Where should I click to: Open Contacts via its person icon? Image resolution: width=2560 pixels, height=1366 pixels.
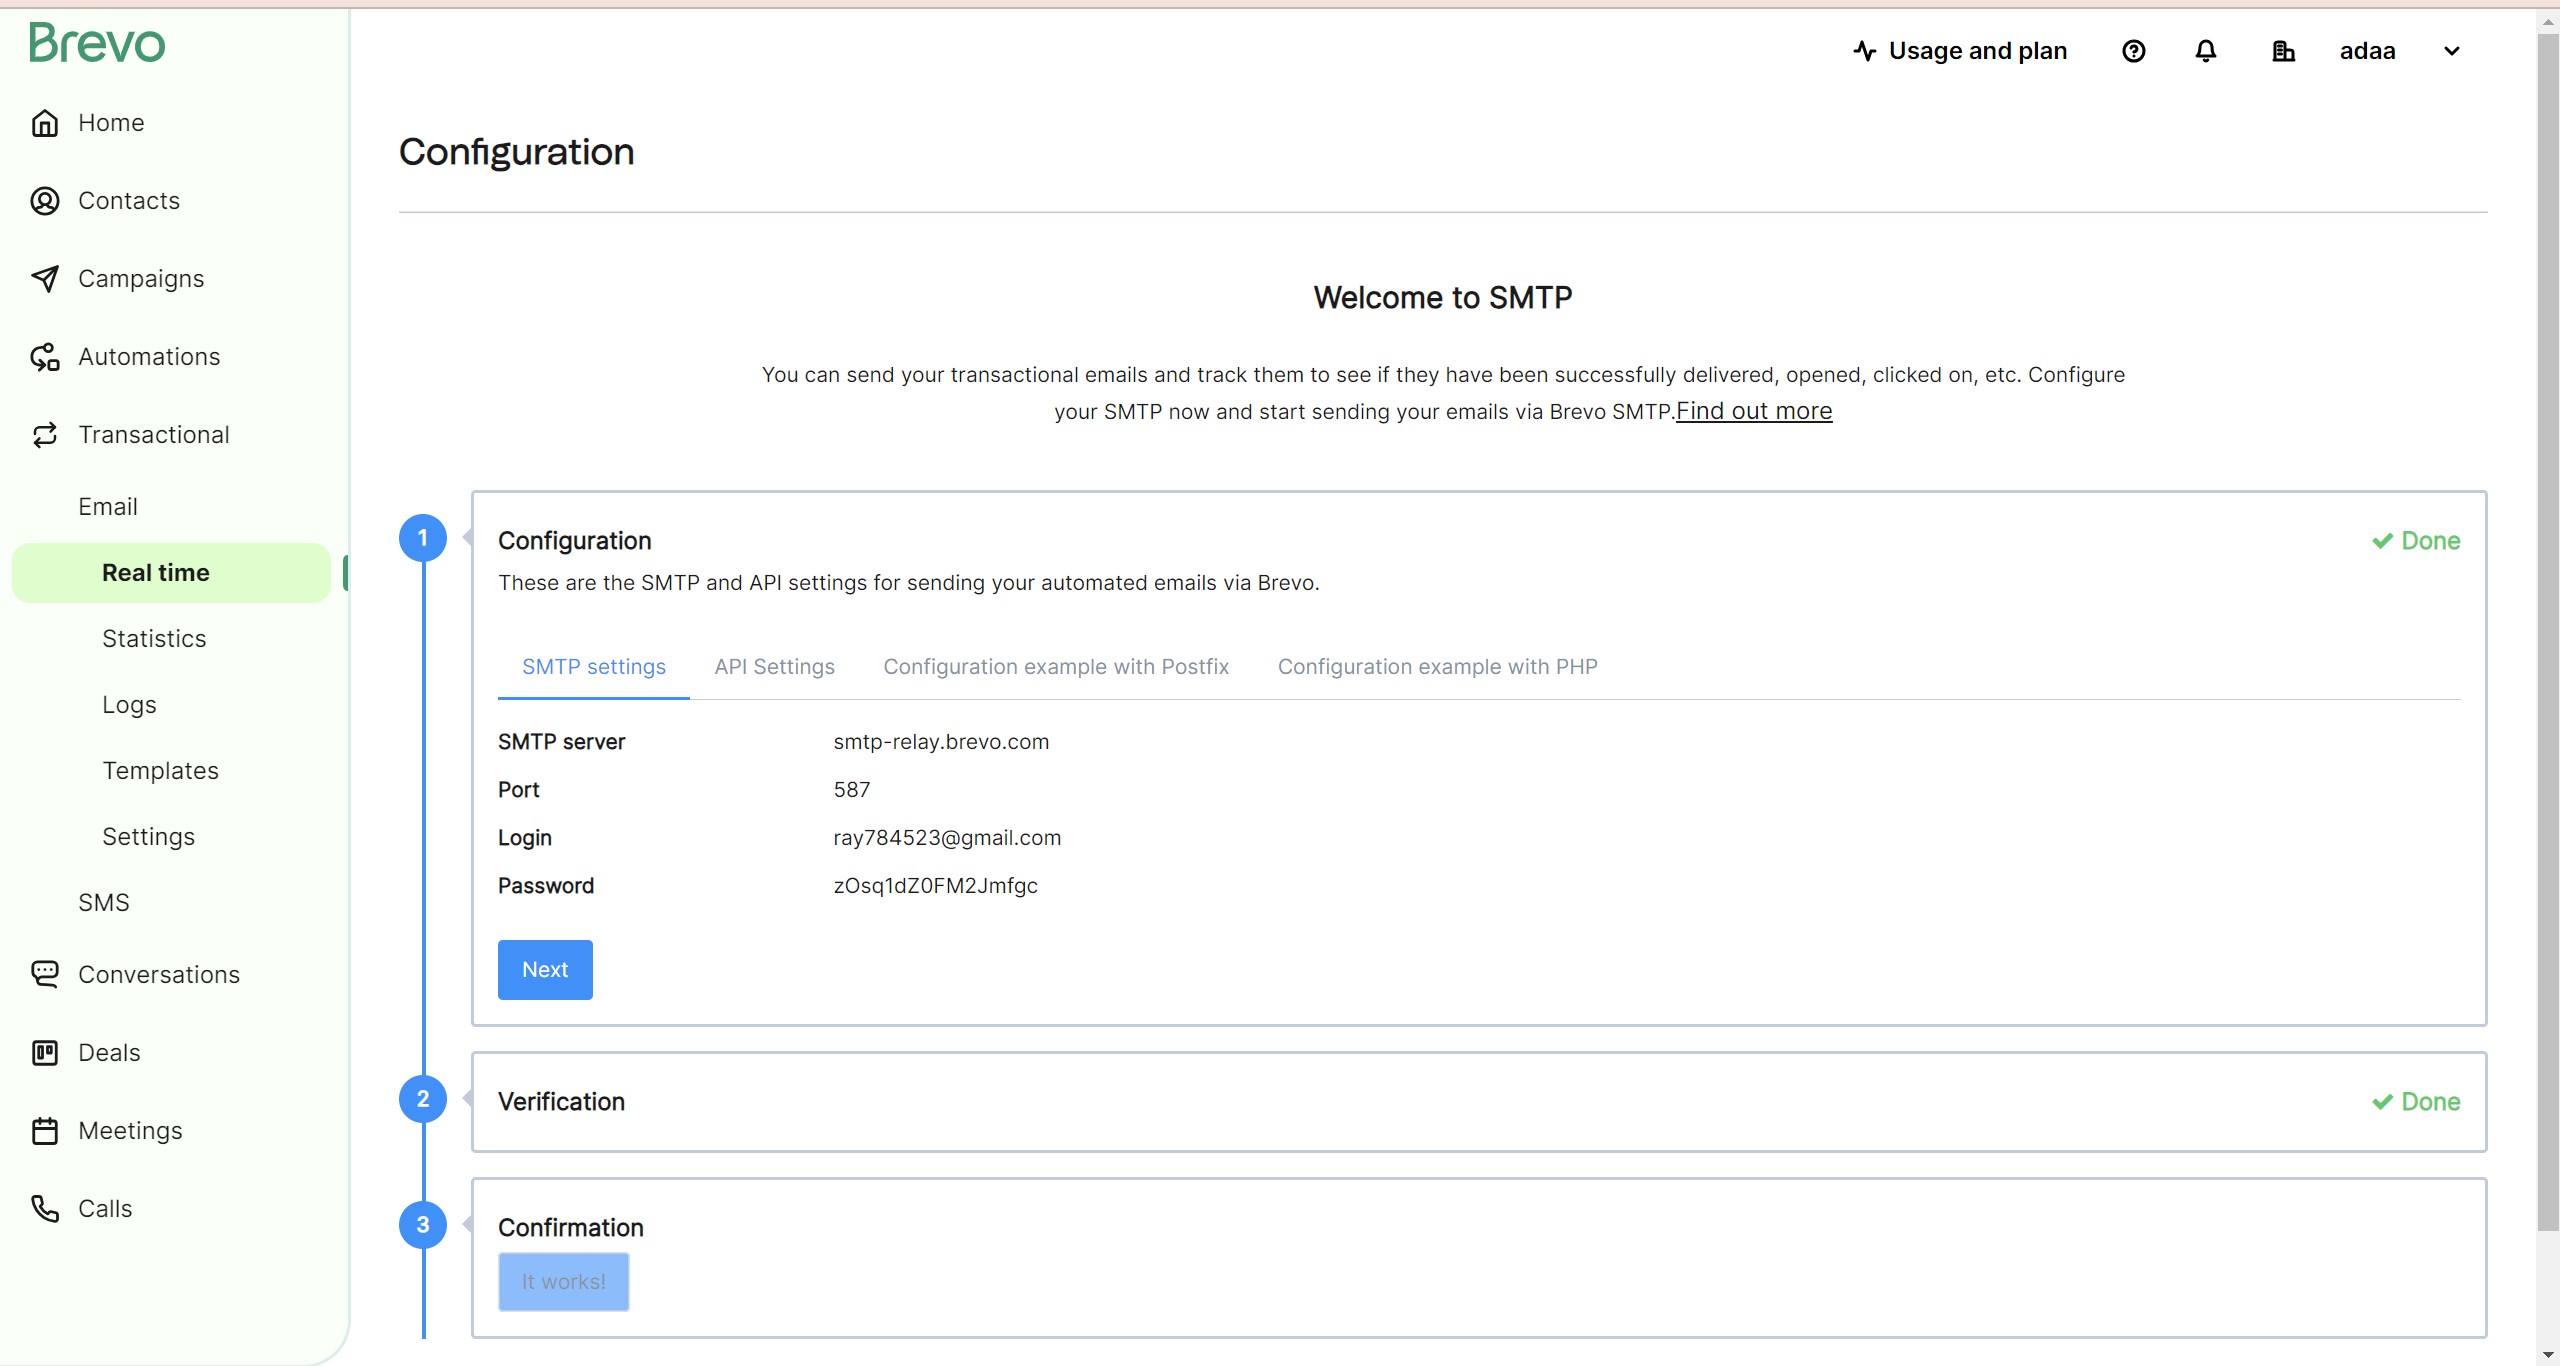click(45, 201)
